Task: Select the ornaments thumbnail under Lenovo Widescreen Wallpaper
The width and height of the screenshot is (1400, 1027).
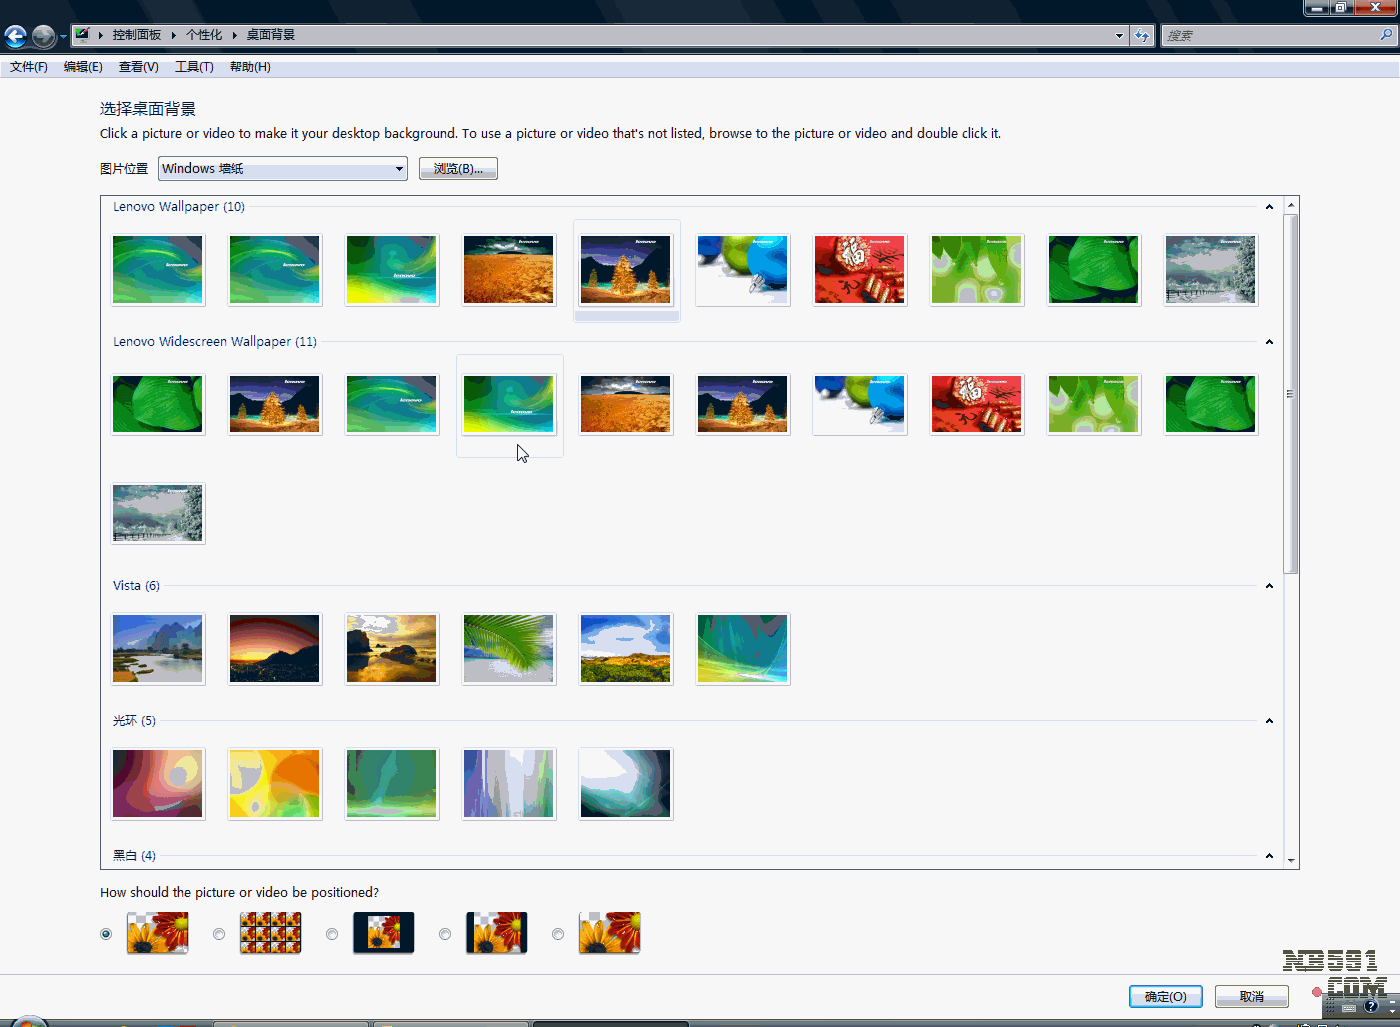Action: pyautogui.click(x=860, y=404)
